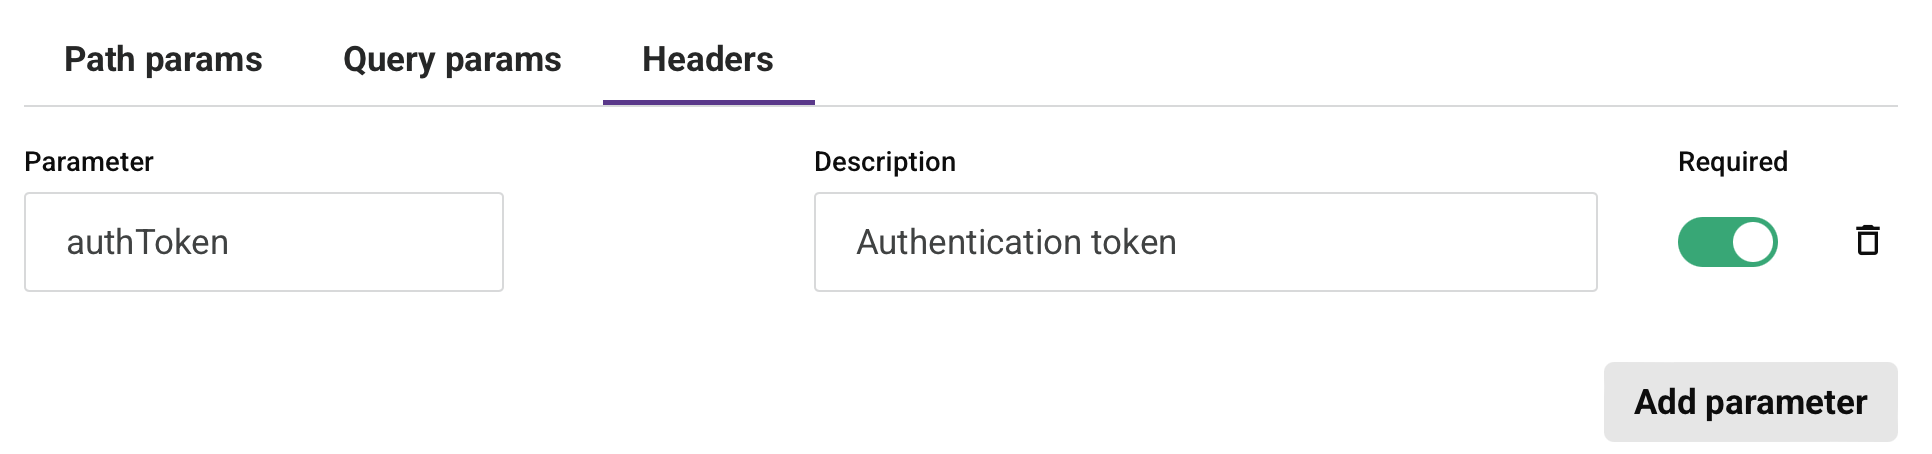
Task: Show query parameters via Query params
Action: click(x=452, y=60)
